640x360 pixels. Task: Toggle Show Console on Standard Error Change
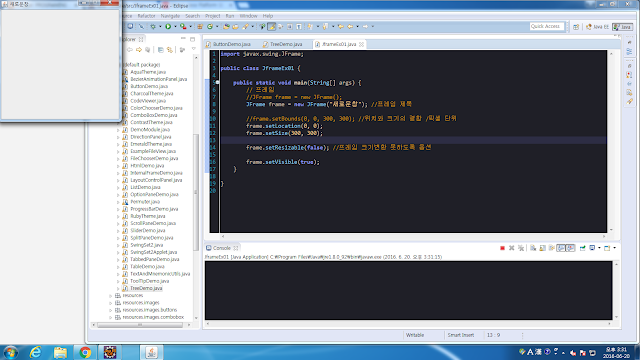pyautogui.click(x=571, y=248)
